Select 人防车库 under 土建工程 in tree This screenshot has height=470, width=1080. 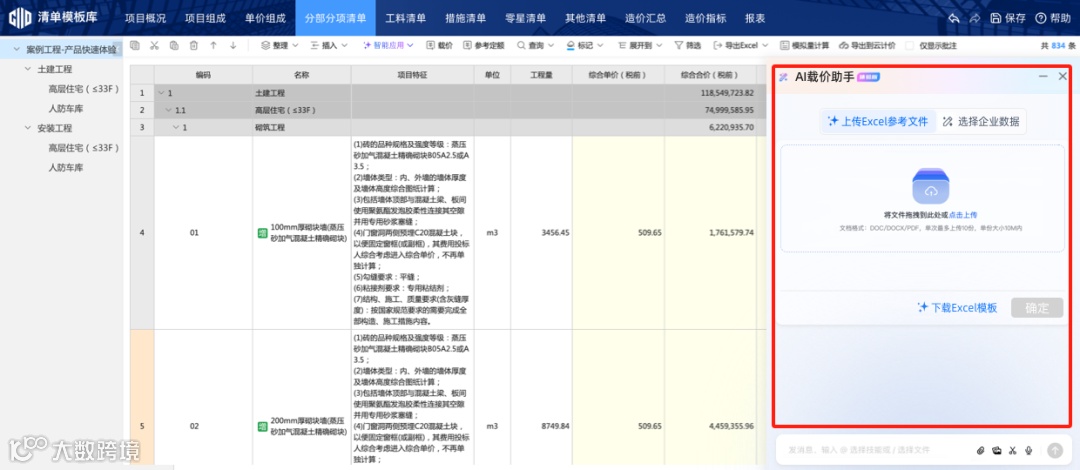click(65, 108)
